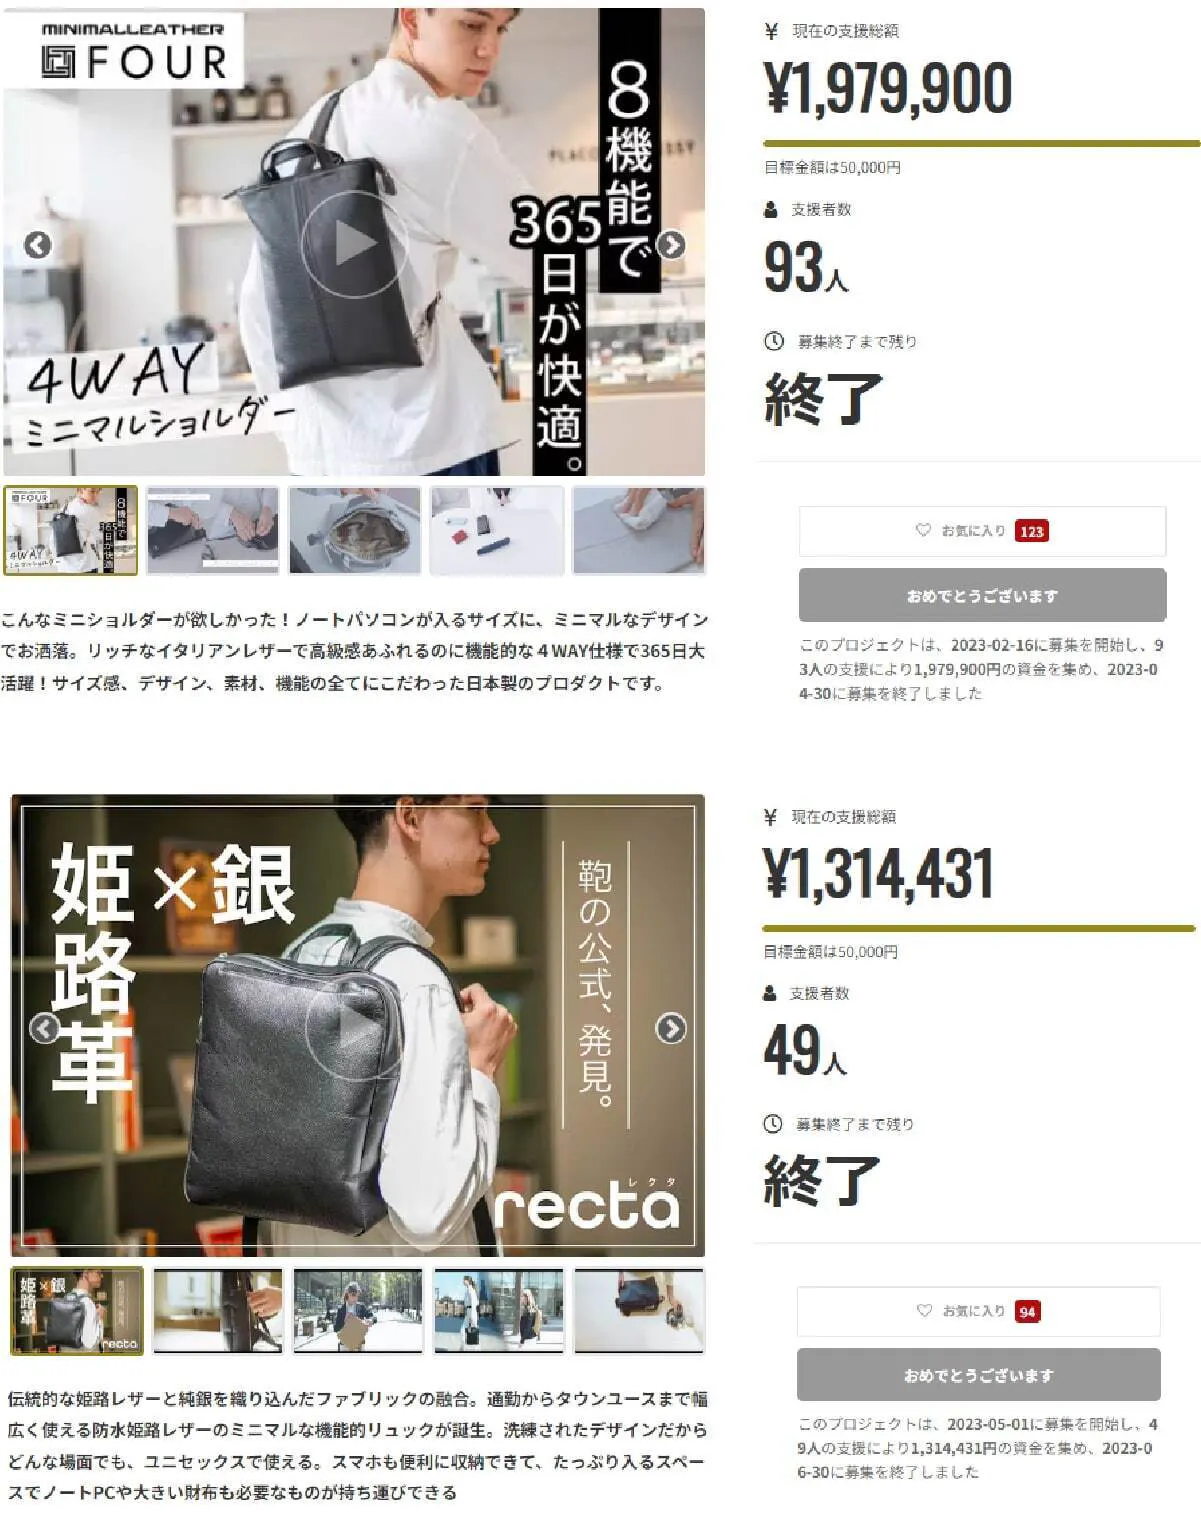Viewport: 1201px width, 1514px height.
Task: Play the FOUR shoulder bag video
Action: click(x=354, y=243)
